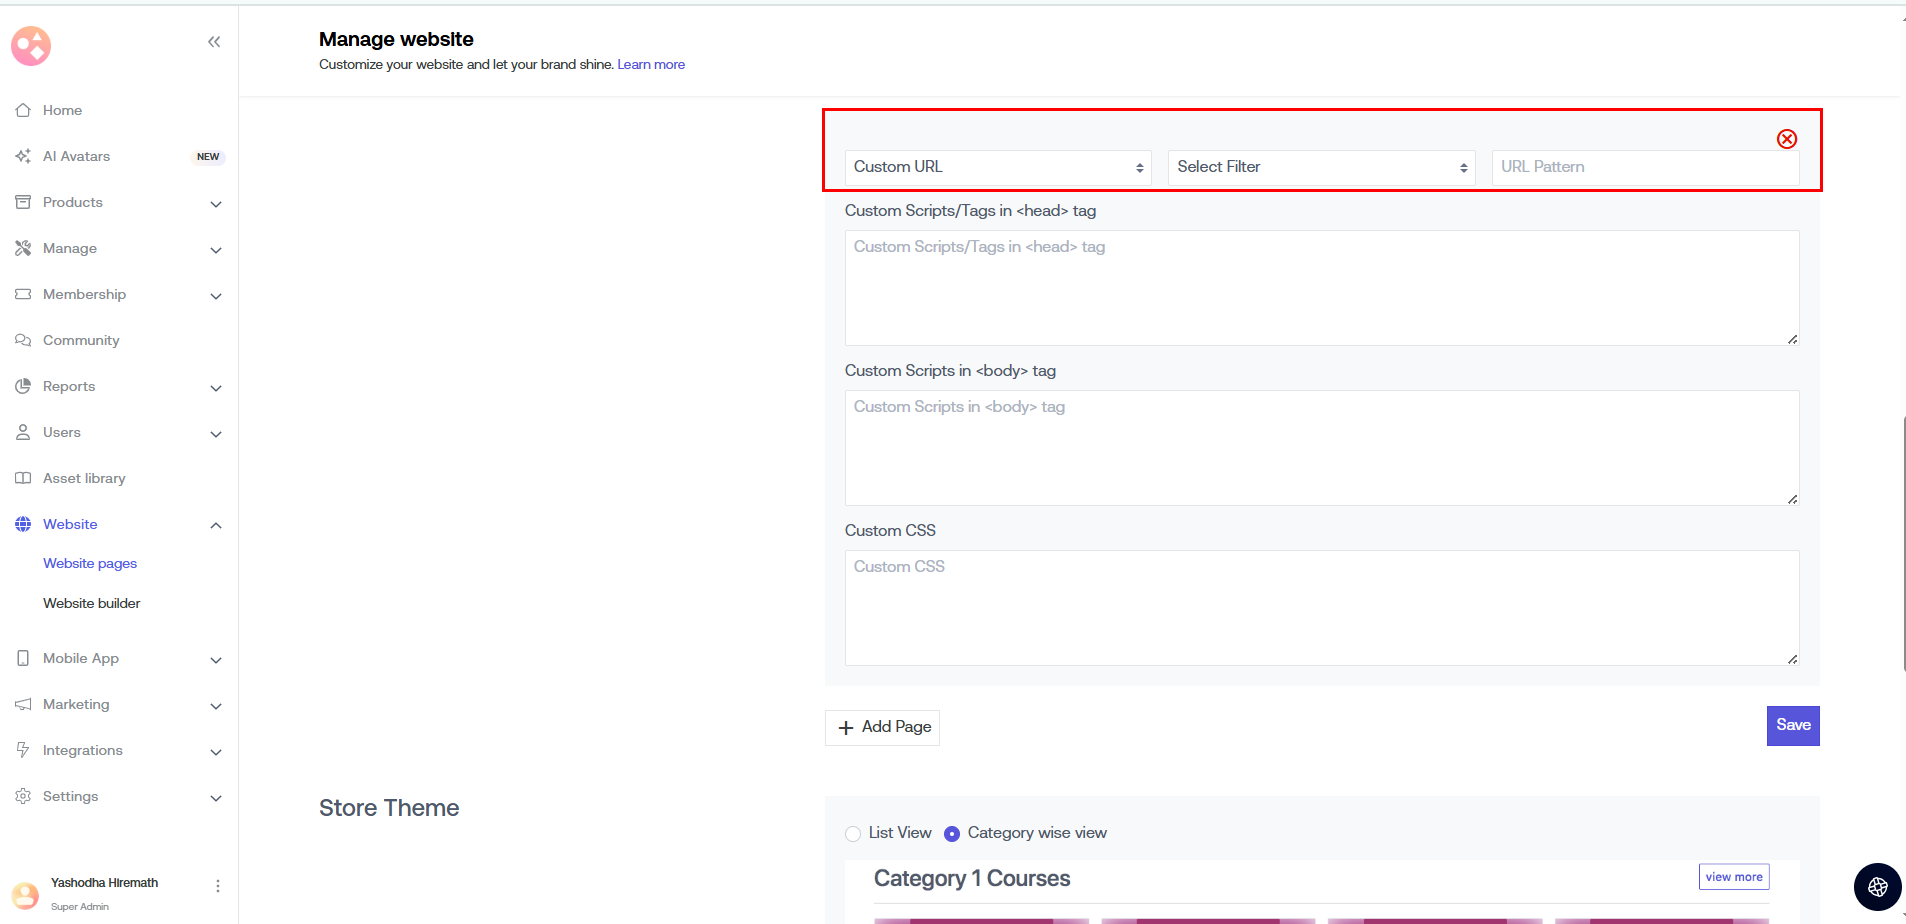Open AI Avatars sparkle icon
The image size is (1906, 924).
coord(23,156)
